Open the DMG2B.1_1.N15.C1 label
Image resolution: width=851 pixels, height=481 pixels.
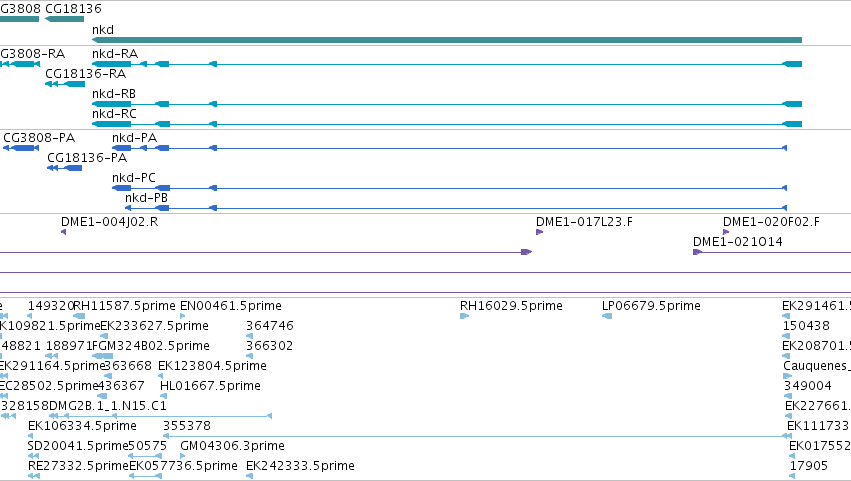point(108,407)
